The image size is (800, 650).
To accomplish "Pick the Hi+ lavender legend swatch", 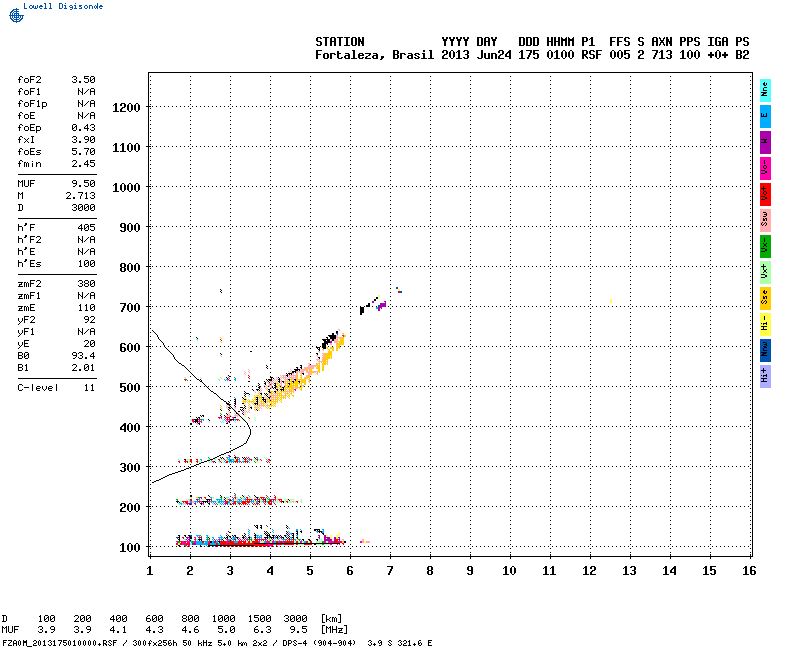I will (765, 377).
